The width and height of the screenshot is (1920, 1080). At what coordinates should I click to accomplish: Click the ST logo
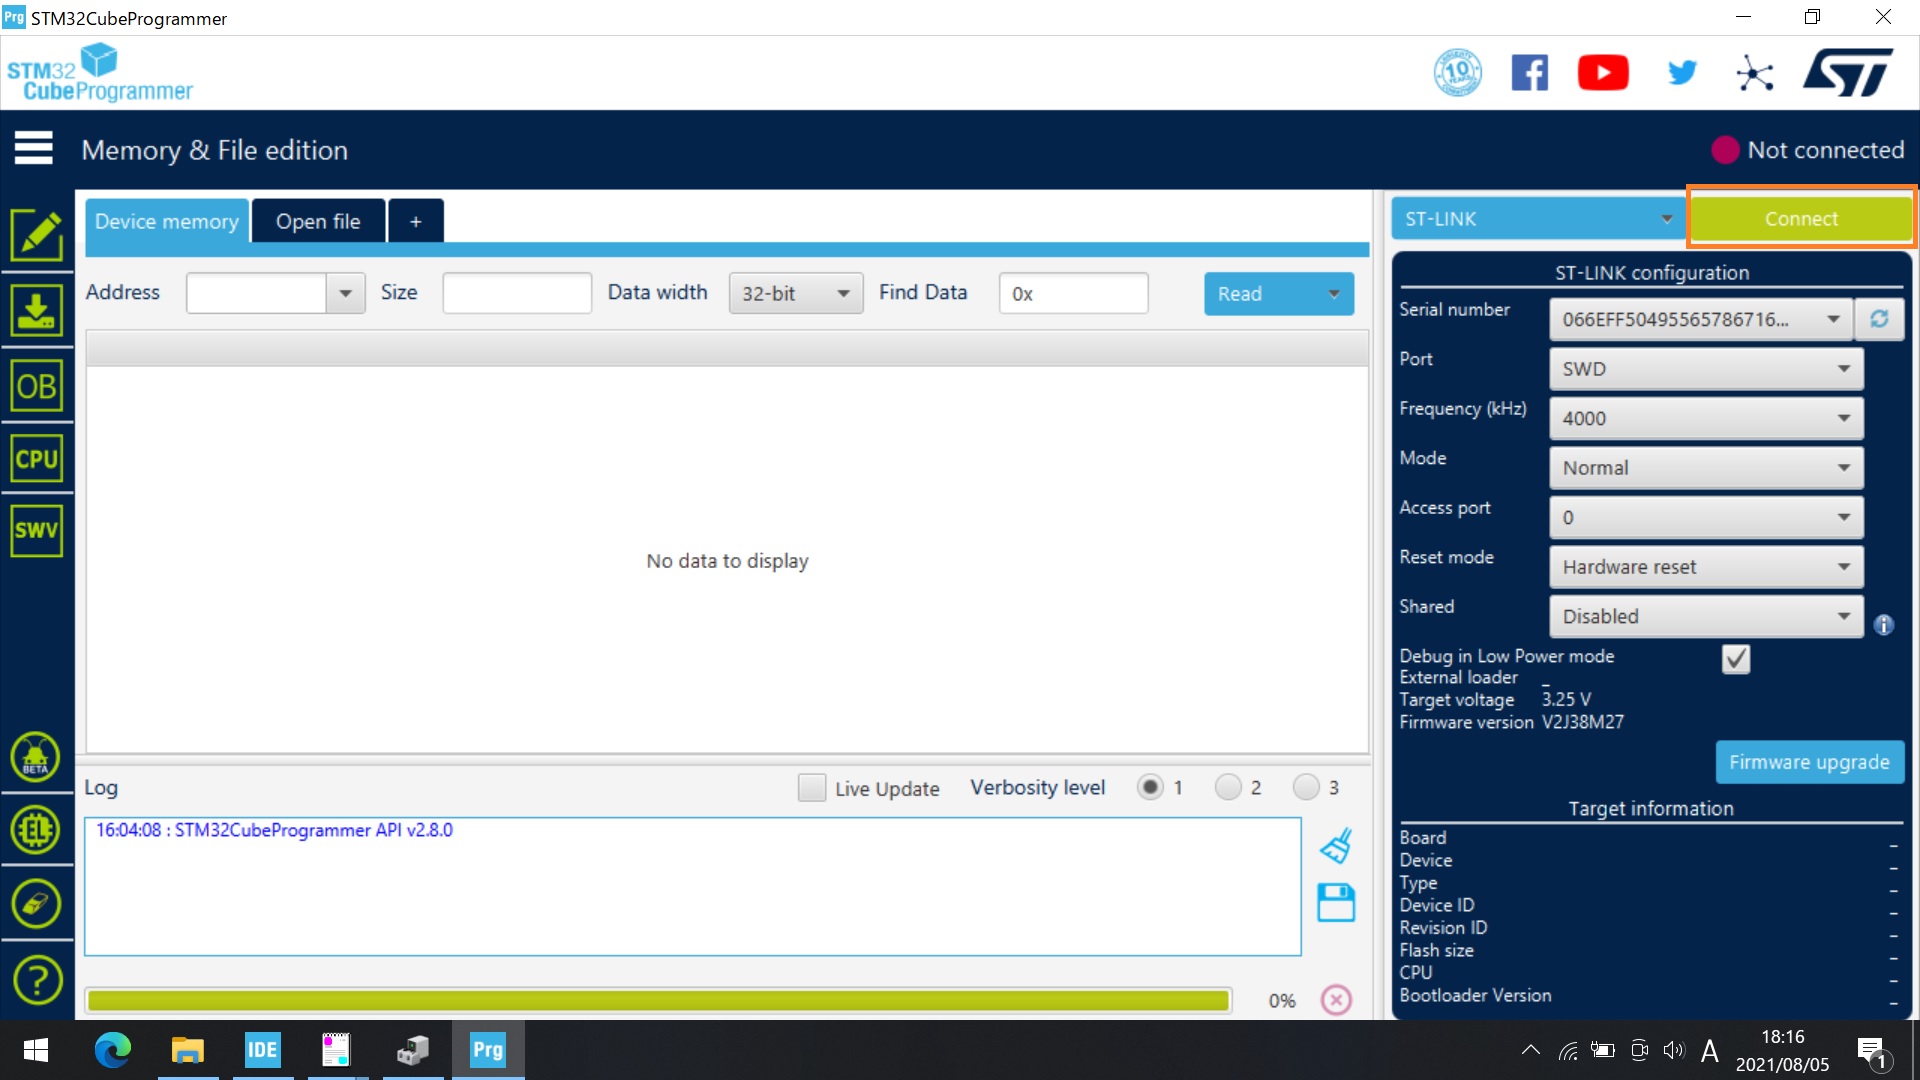point(1849,73)
